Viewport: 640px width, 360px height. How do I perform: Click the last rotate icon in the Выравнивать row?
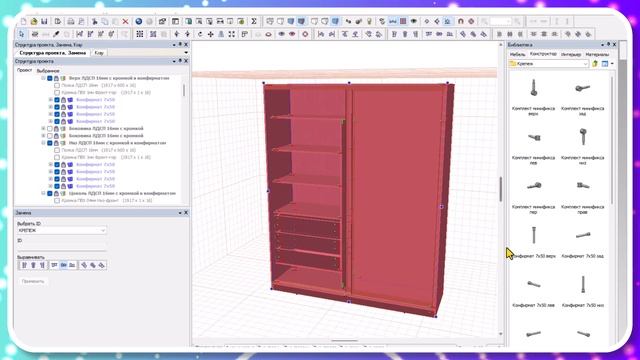coord(102,265)
